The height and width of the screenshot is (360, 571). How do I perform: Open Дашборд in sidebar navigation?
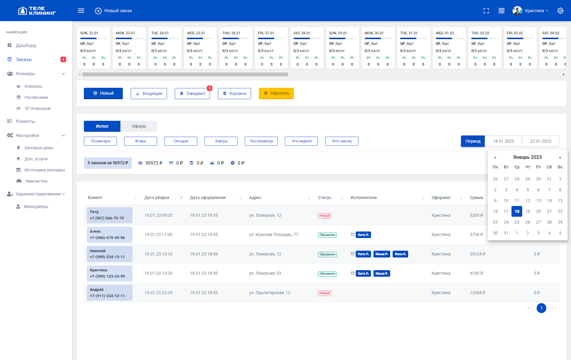click(26, 46)
